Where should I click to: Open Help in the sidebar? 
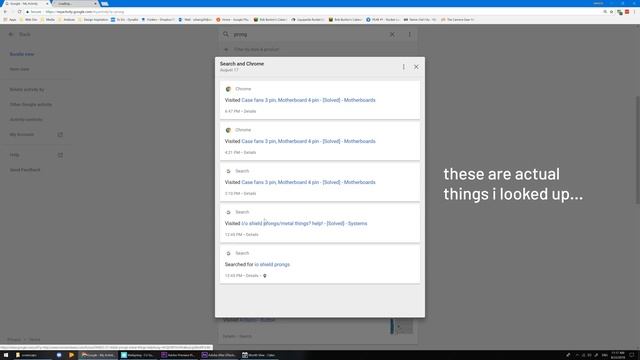tap(14, 155)
